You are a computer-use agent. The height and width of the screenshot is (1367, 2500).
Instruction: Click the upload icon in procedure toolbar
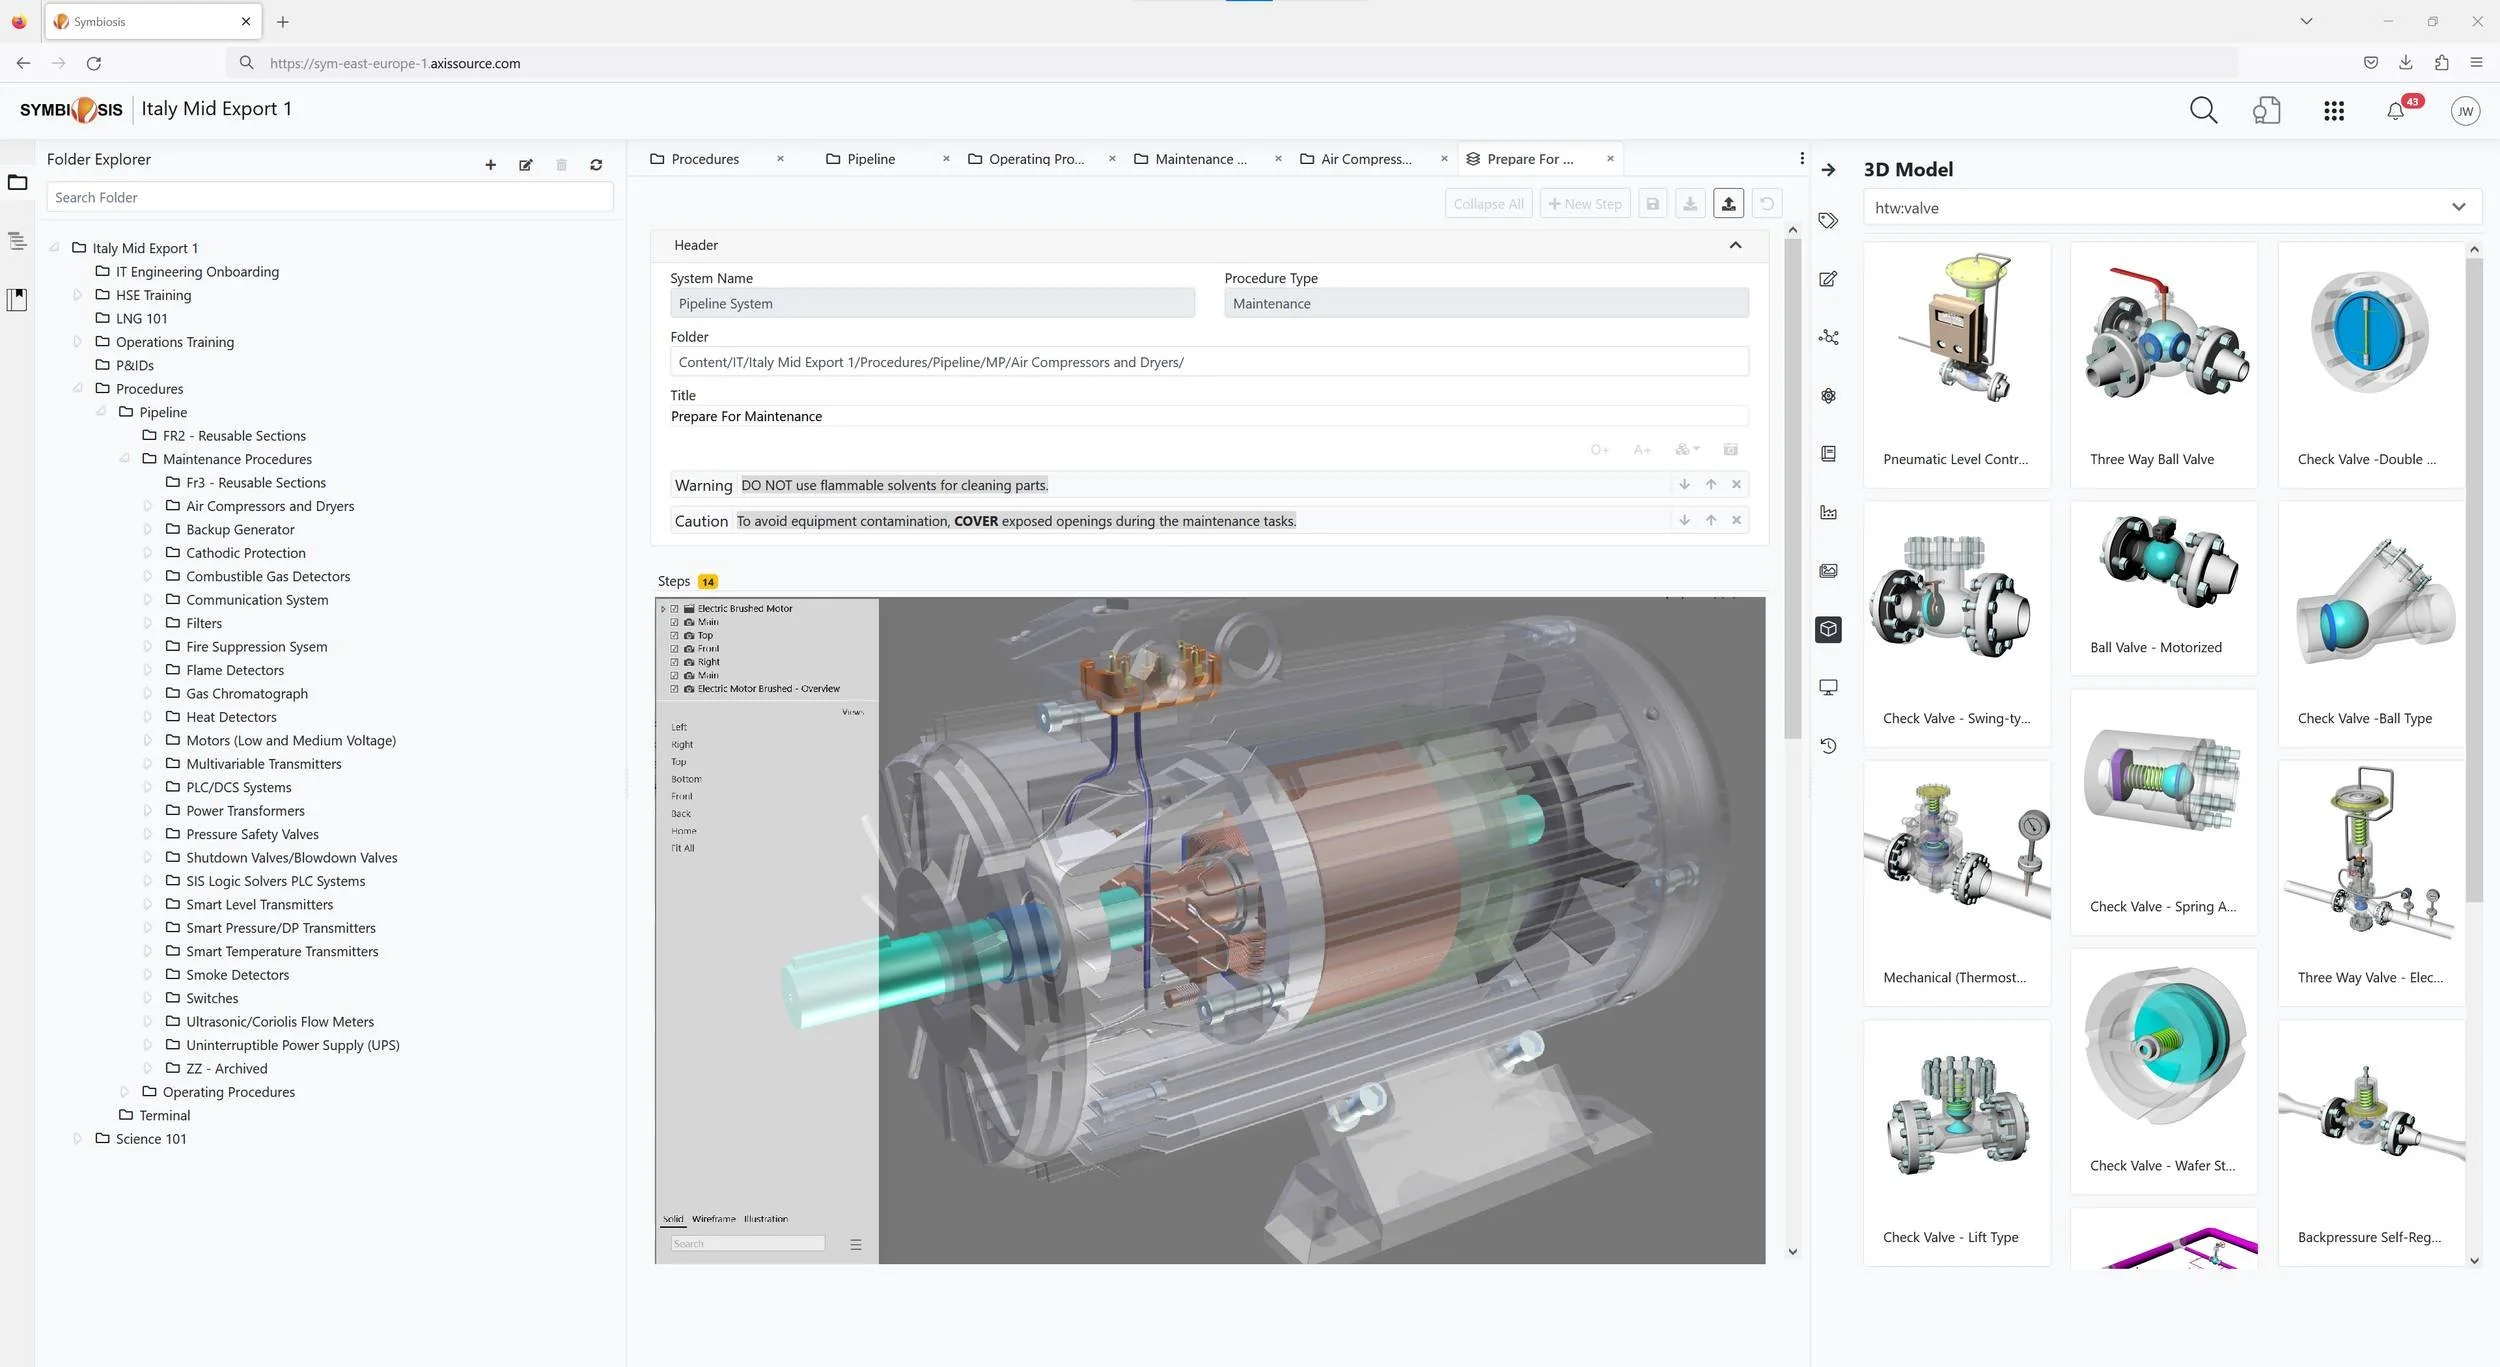(x=1728, y=204)
